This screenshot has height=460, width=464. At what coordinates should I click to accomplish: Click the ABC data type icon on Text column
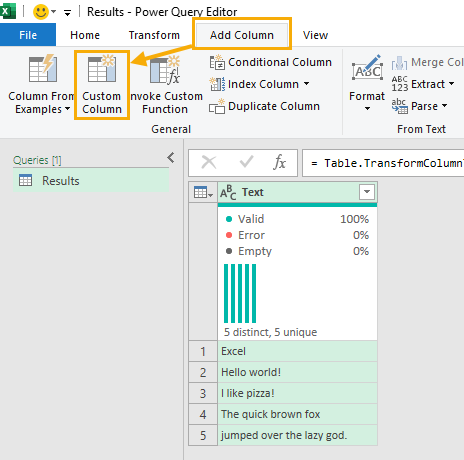(x=228, y=192)
